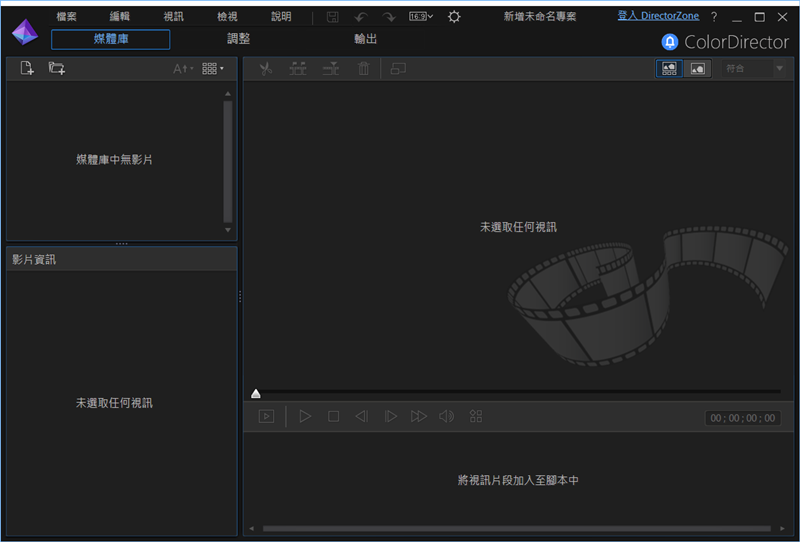Open the 檔案 menu
The width and height of the screenshot is (800, 542).
tap(66, 17)
